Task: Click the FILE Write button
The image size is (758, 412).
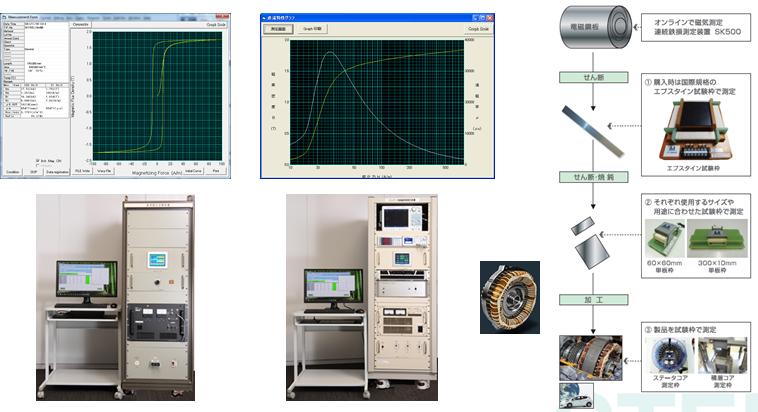Action: (82, 171)
